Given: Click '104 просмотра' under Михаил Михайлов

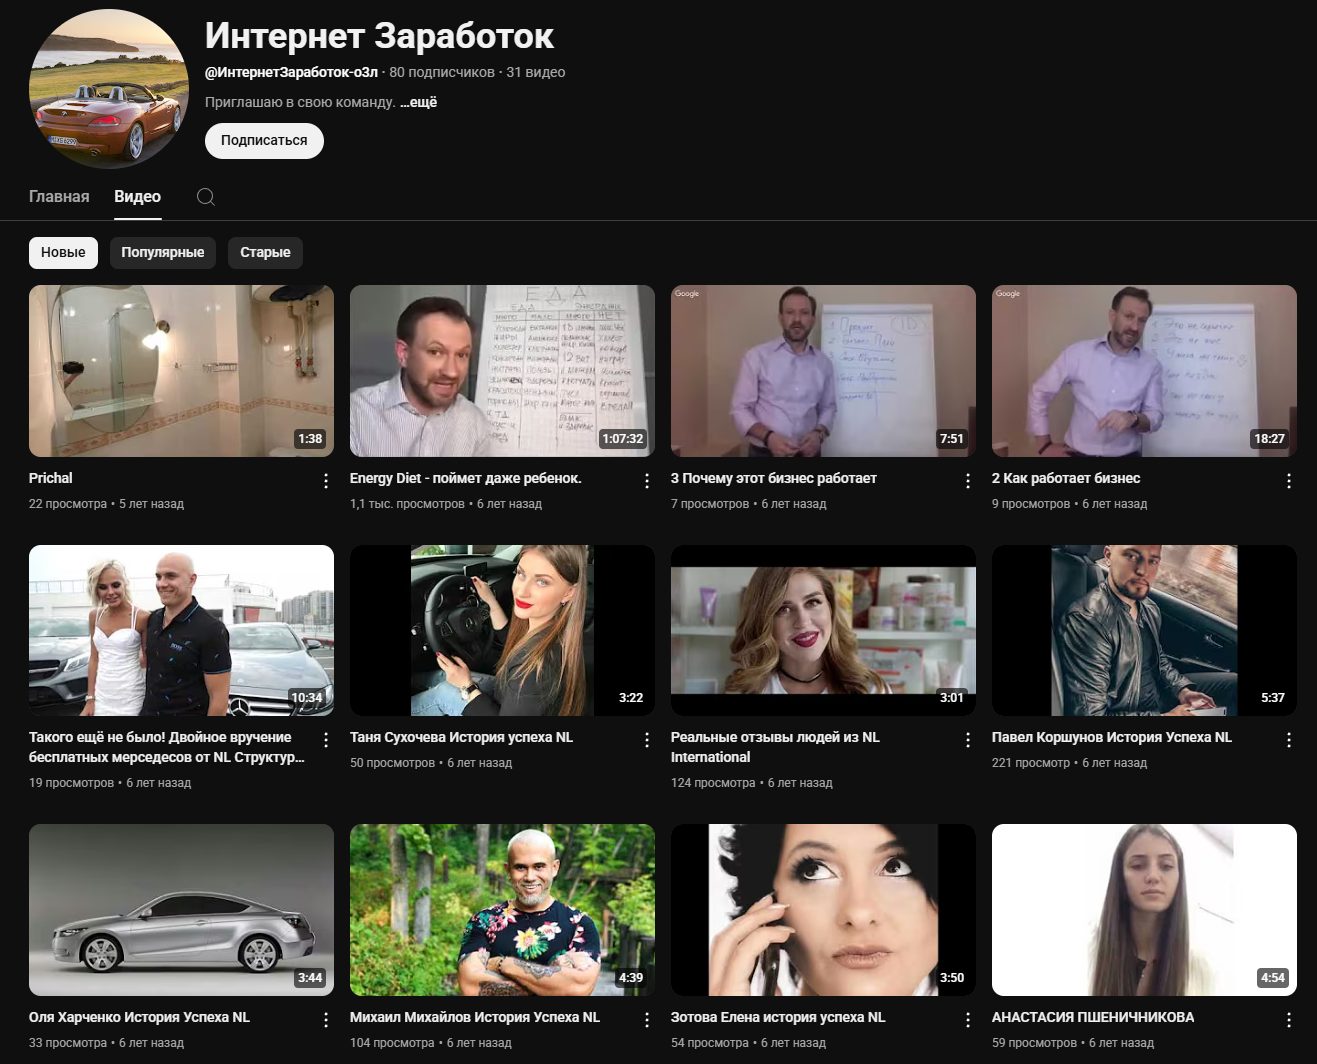Looking at the screenshot, I should 392,1043.
